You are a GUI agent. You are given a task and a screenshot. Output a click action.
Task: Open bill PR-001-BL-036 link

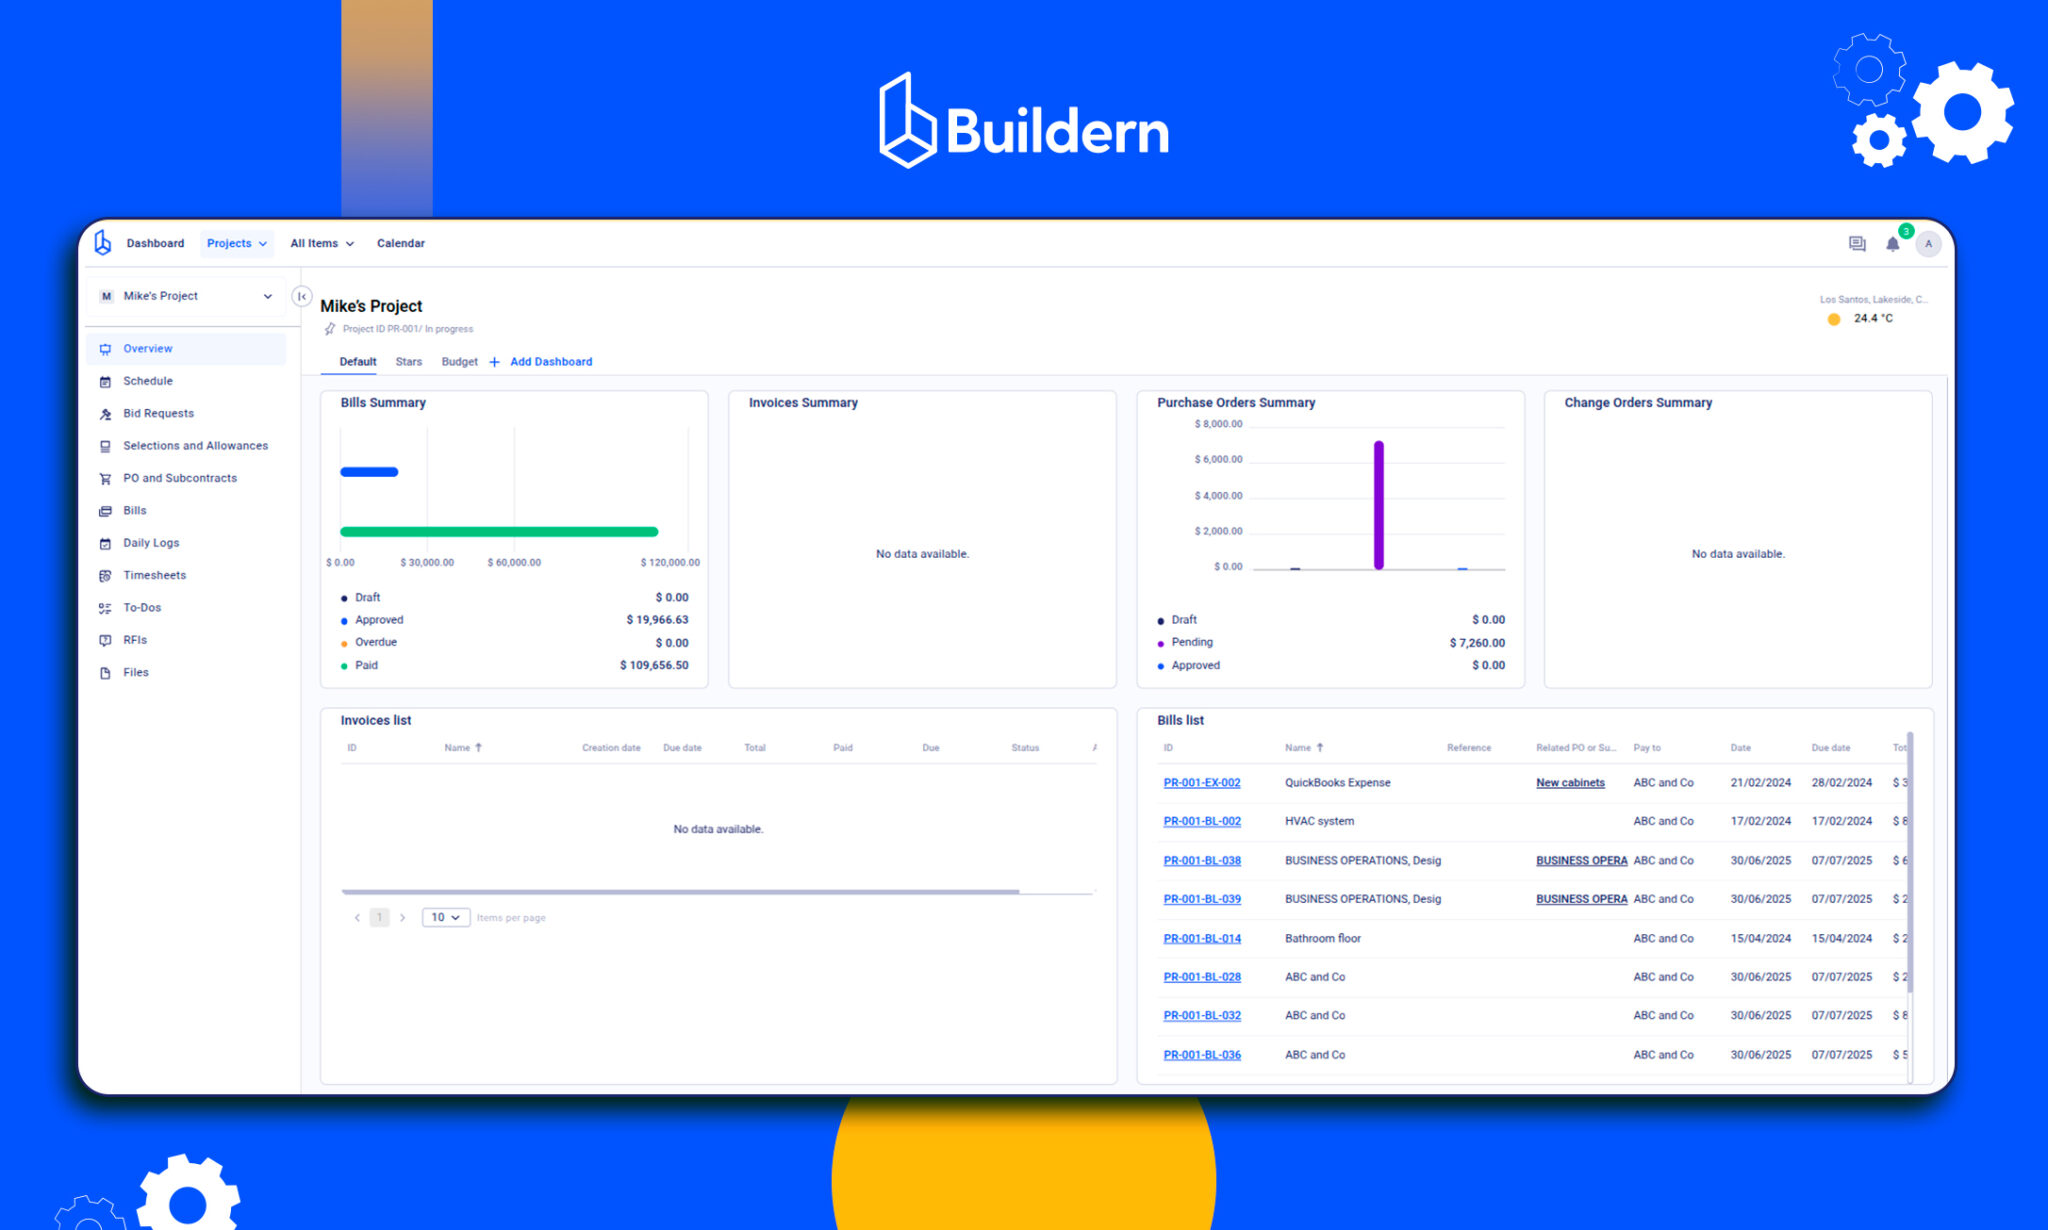point(1202,1055)
